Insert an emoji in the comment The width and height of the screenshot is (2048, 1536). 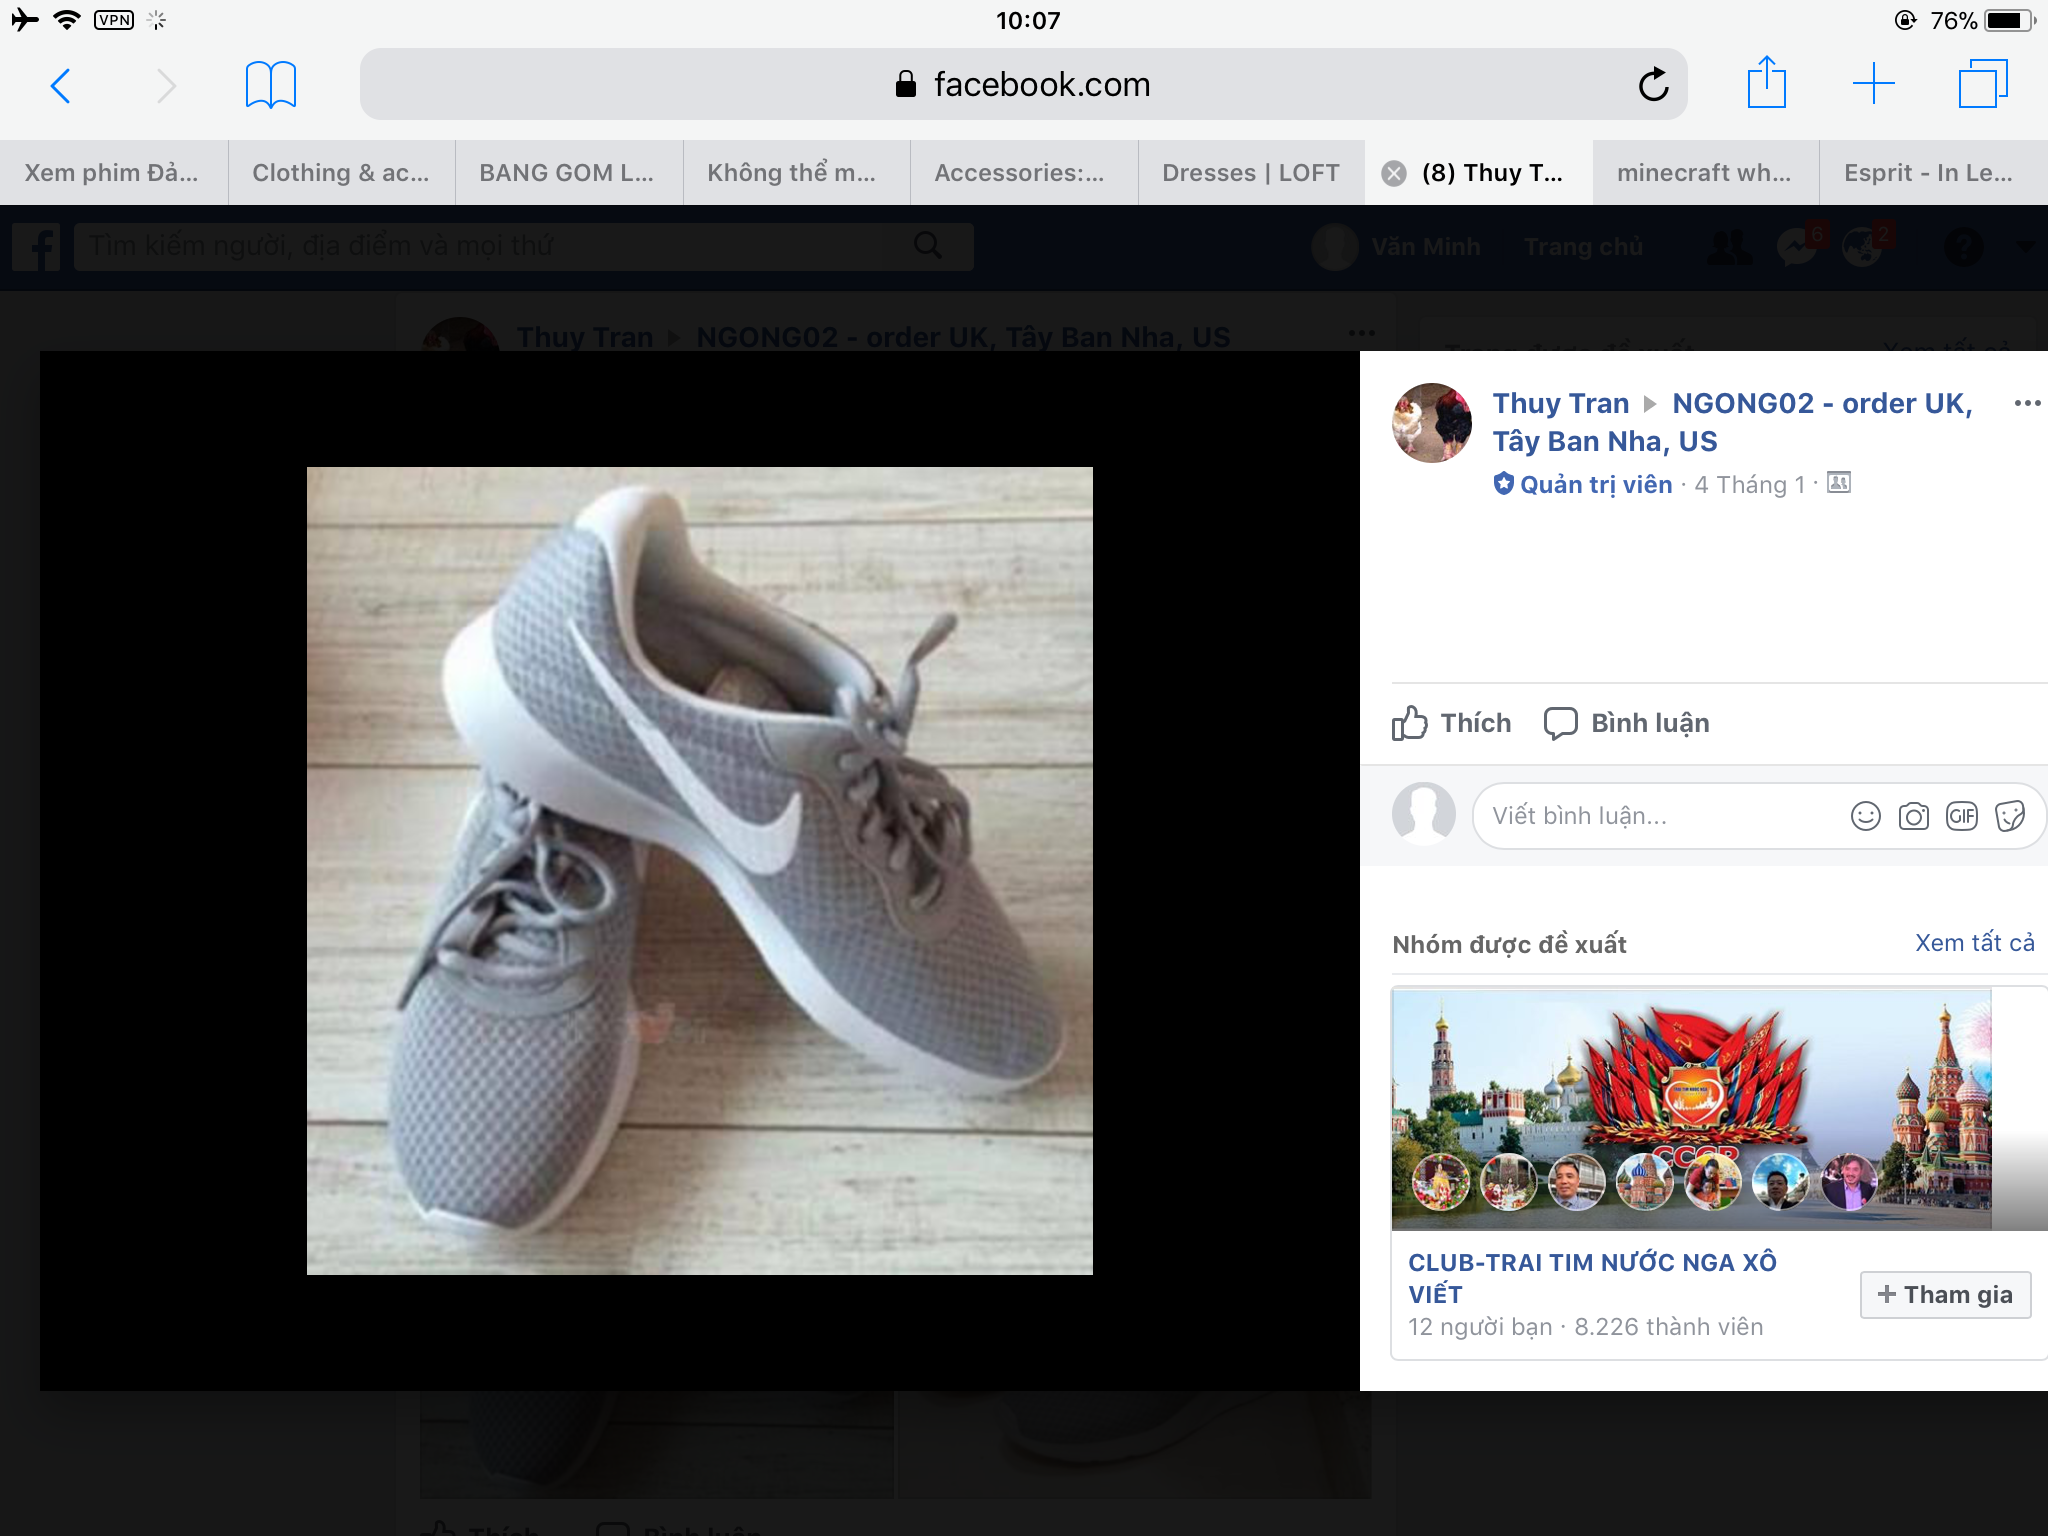pos(1865,816)
